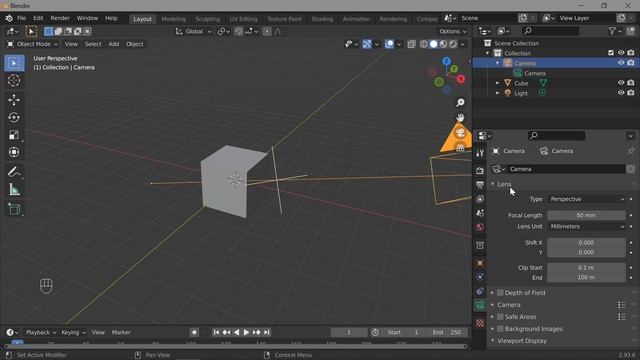Click the End frame 250 field

point(447,333)
